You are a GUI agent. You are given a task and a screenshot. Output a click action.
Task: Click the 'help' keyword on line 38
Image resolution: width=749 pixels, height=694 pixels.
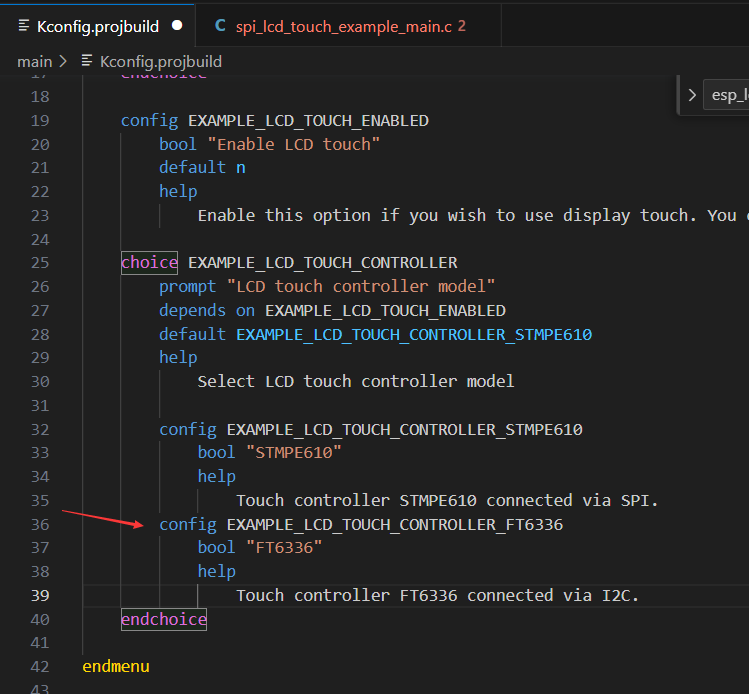click(217, 571)
